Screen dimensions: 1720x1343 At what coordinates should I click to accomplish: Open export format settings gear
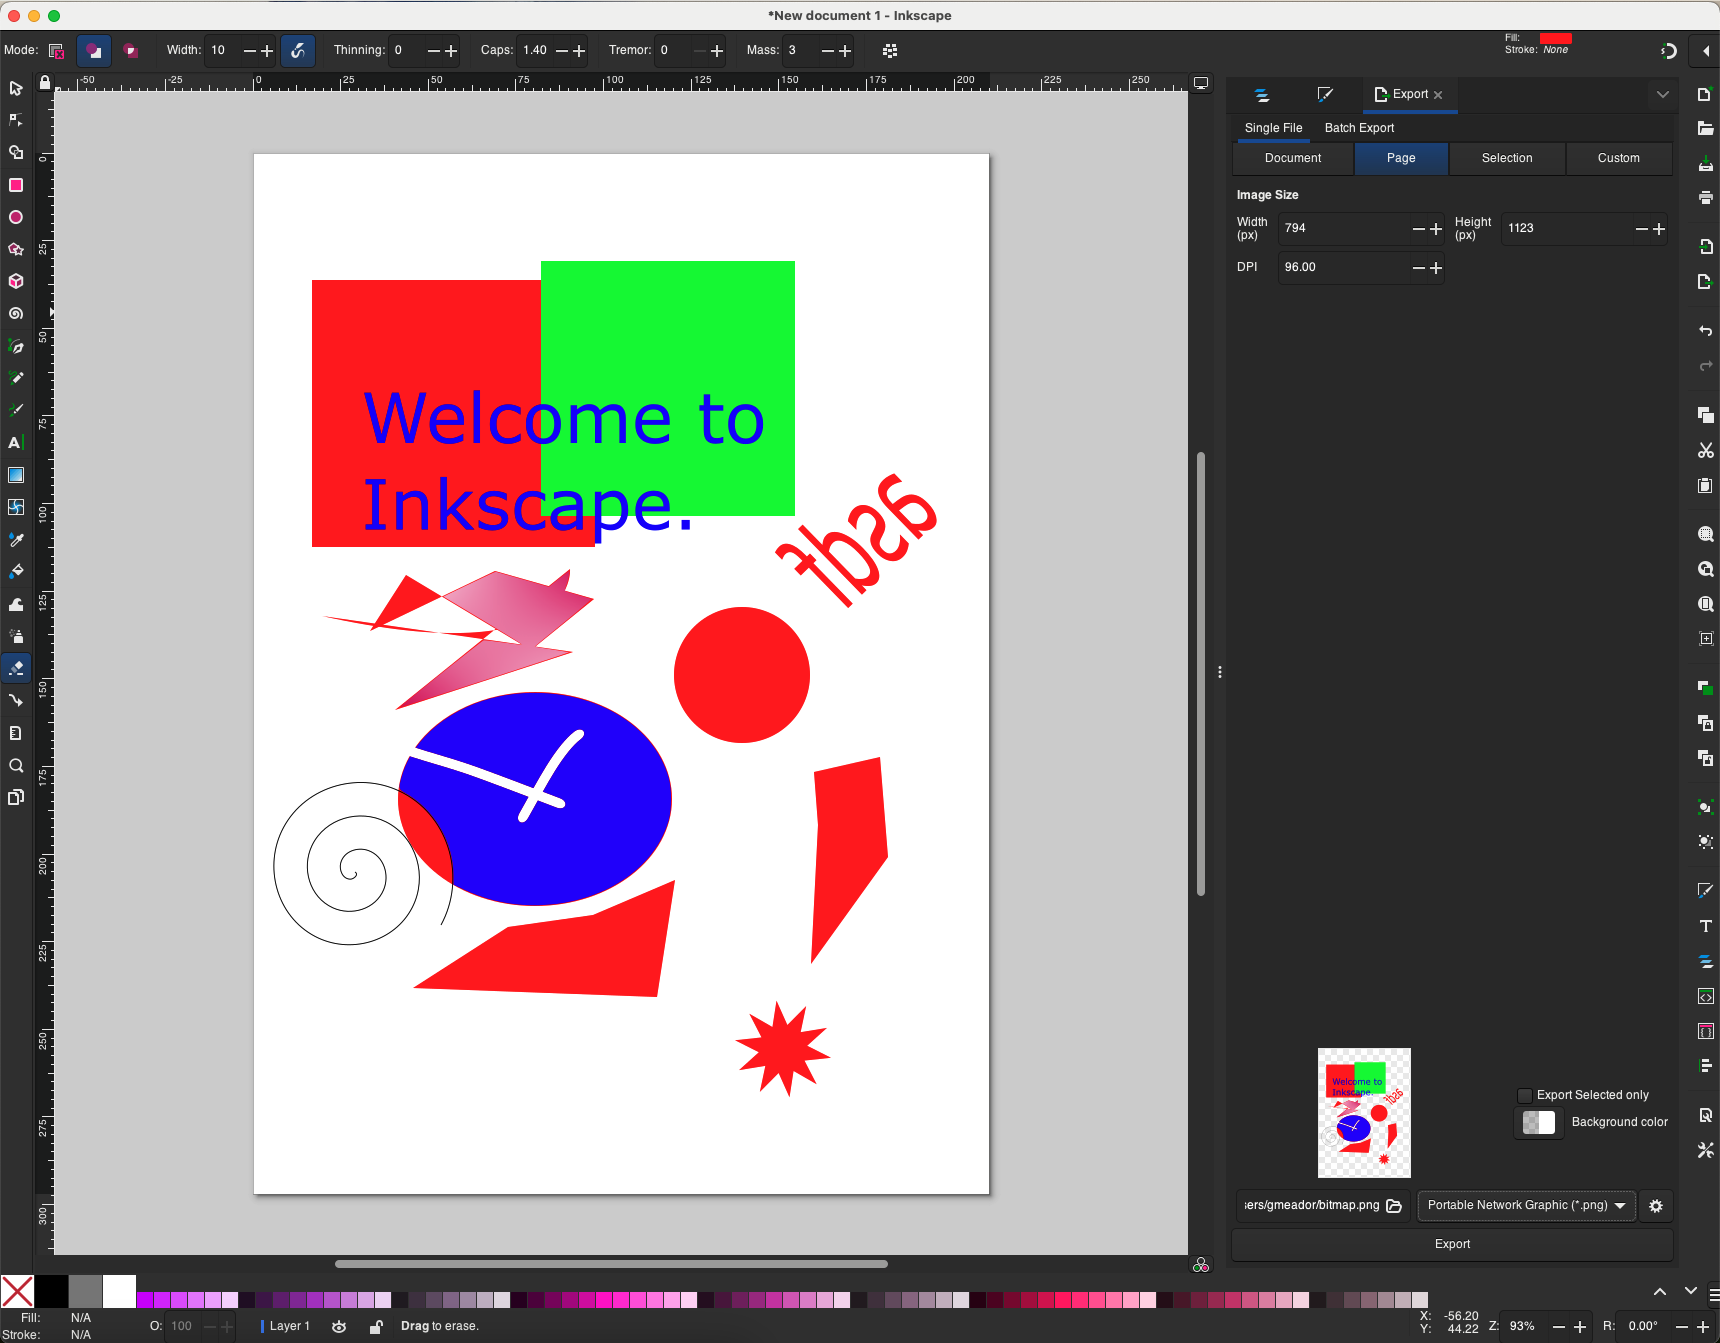click(1656, 1206)
